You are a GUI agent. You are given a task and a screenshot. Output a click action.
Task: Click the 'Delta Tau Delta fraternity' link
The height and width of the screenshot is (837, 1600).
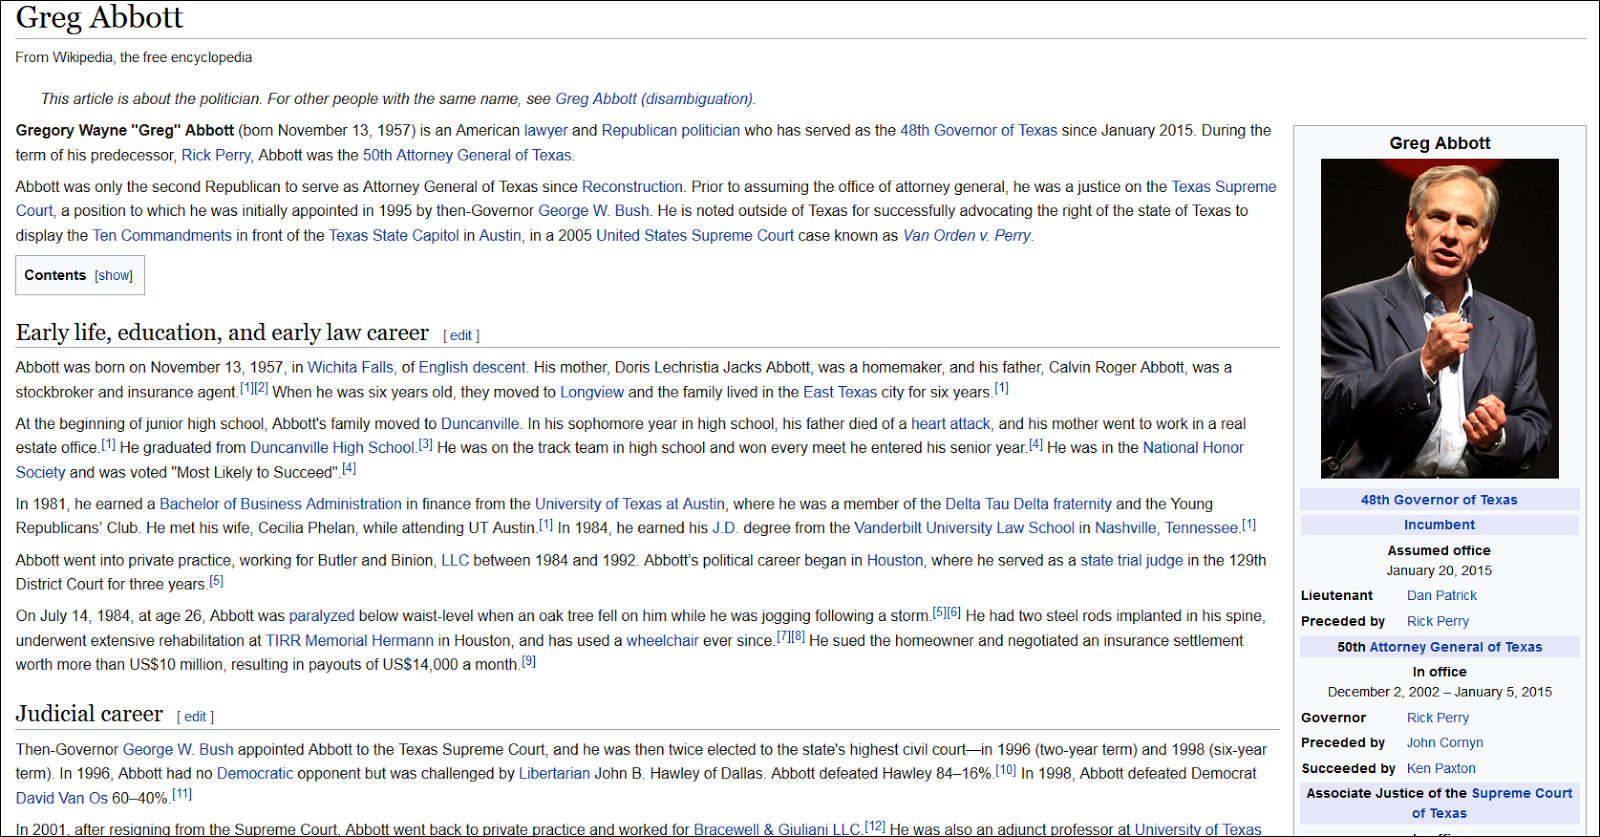(x=1028, y=504)
